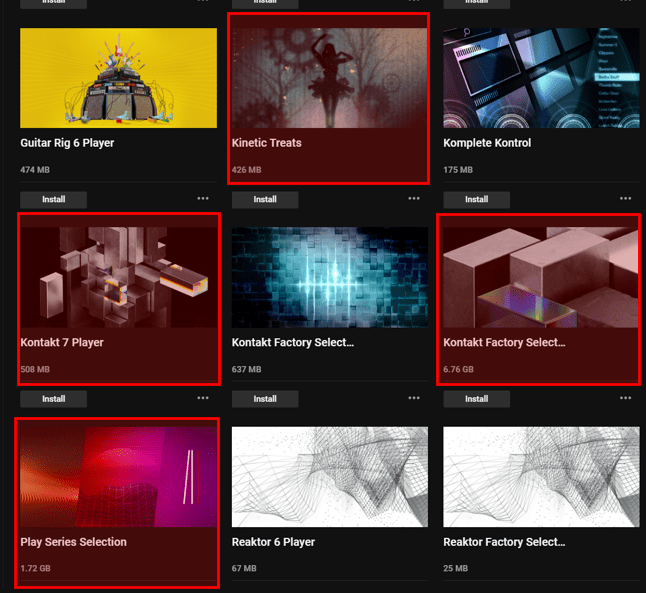Click the 508 MB size label
Image resolution: width=646 pixels, height=593 pixels.
click(35, 369)
